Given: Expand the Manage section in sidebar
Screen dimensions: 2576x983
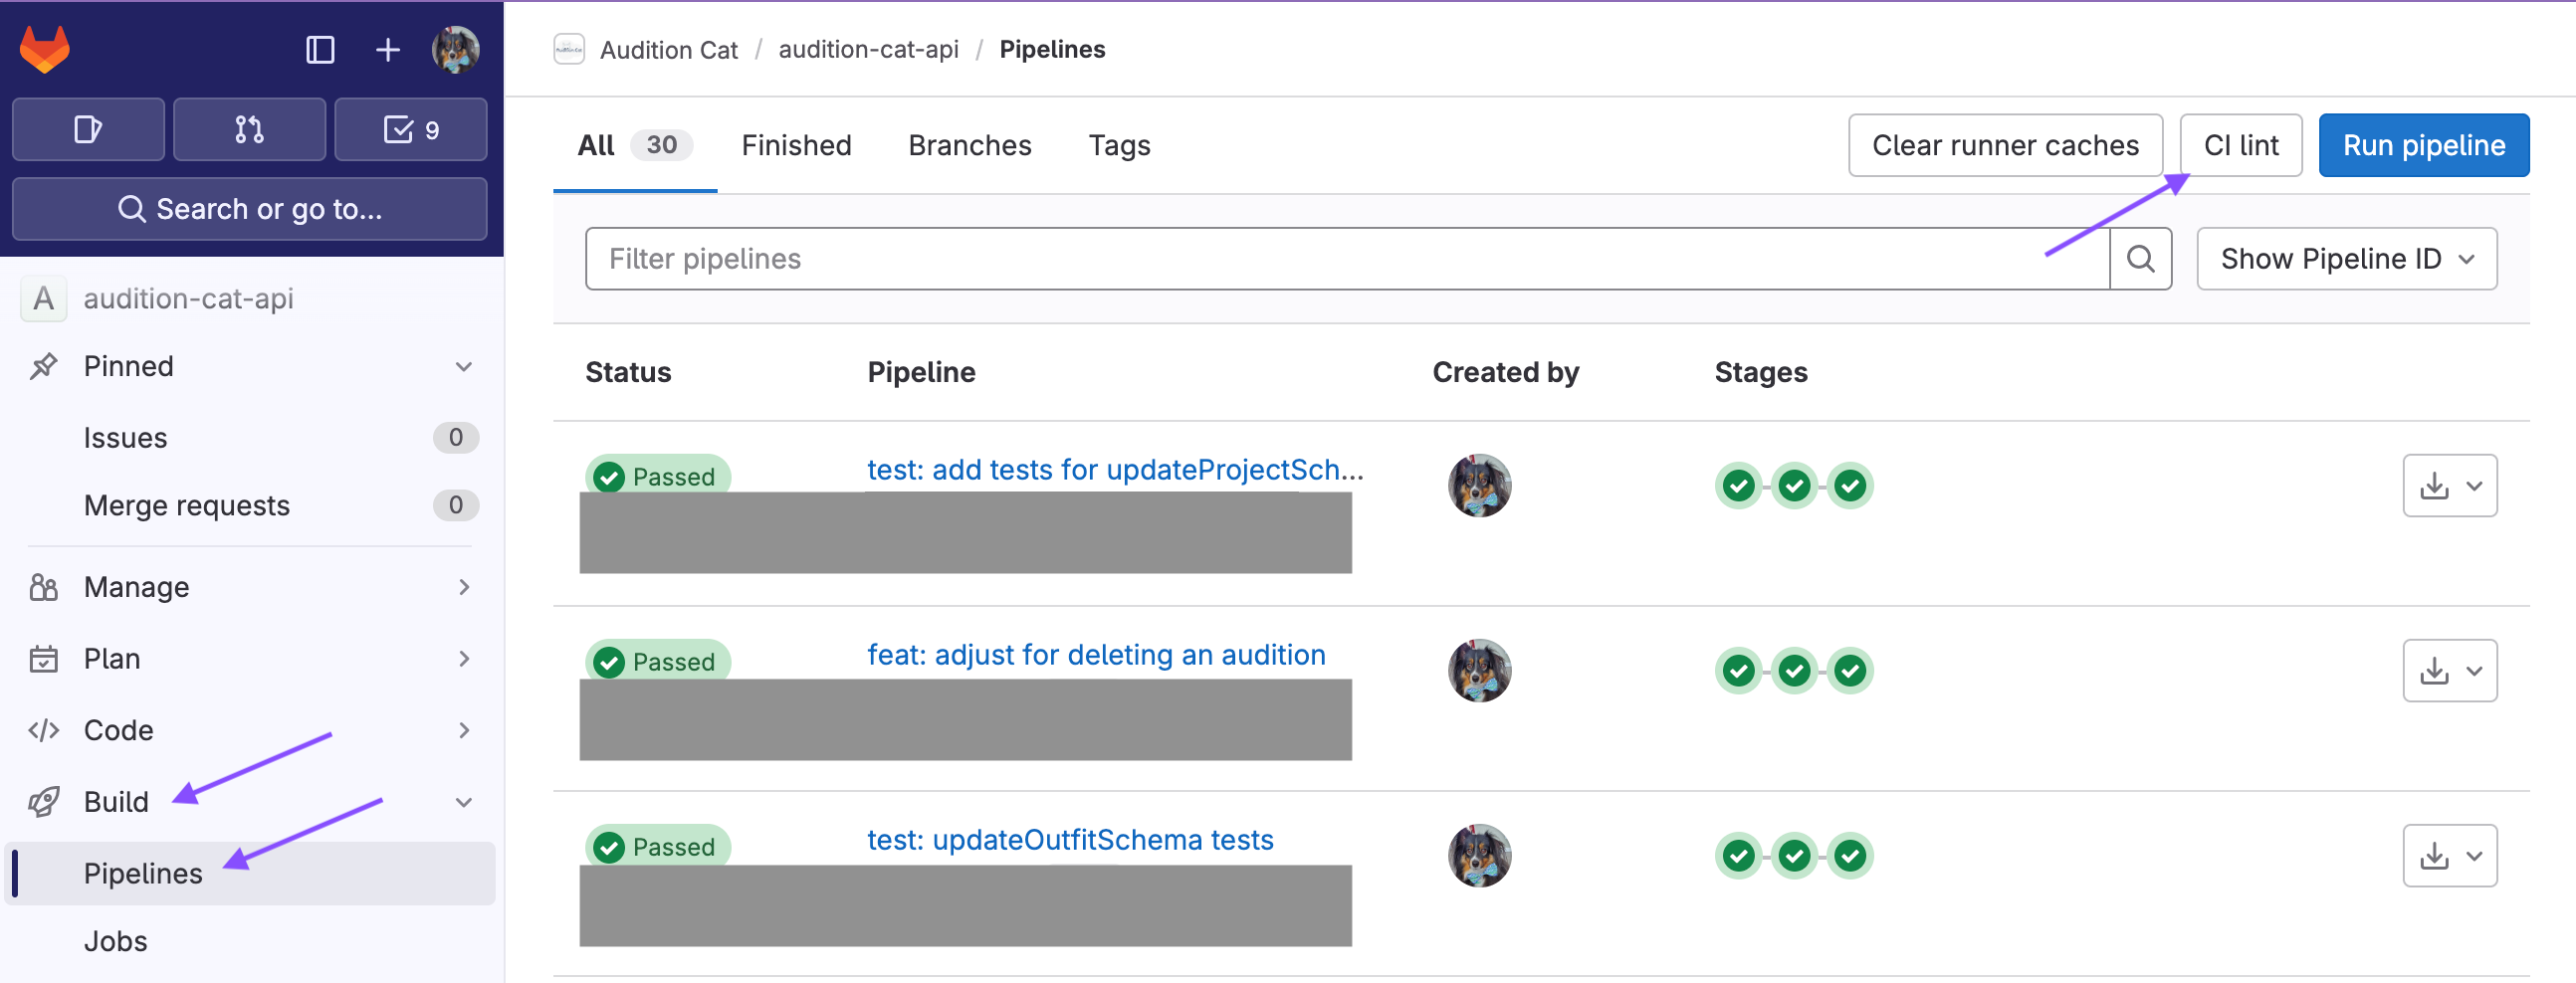Looking at the screenshot, I should [464, 587].
